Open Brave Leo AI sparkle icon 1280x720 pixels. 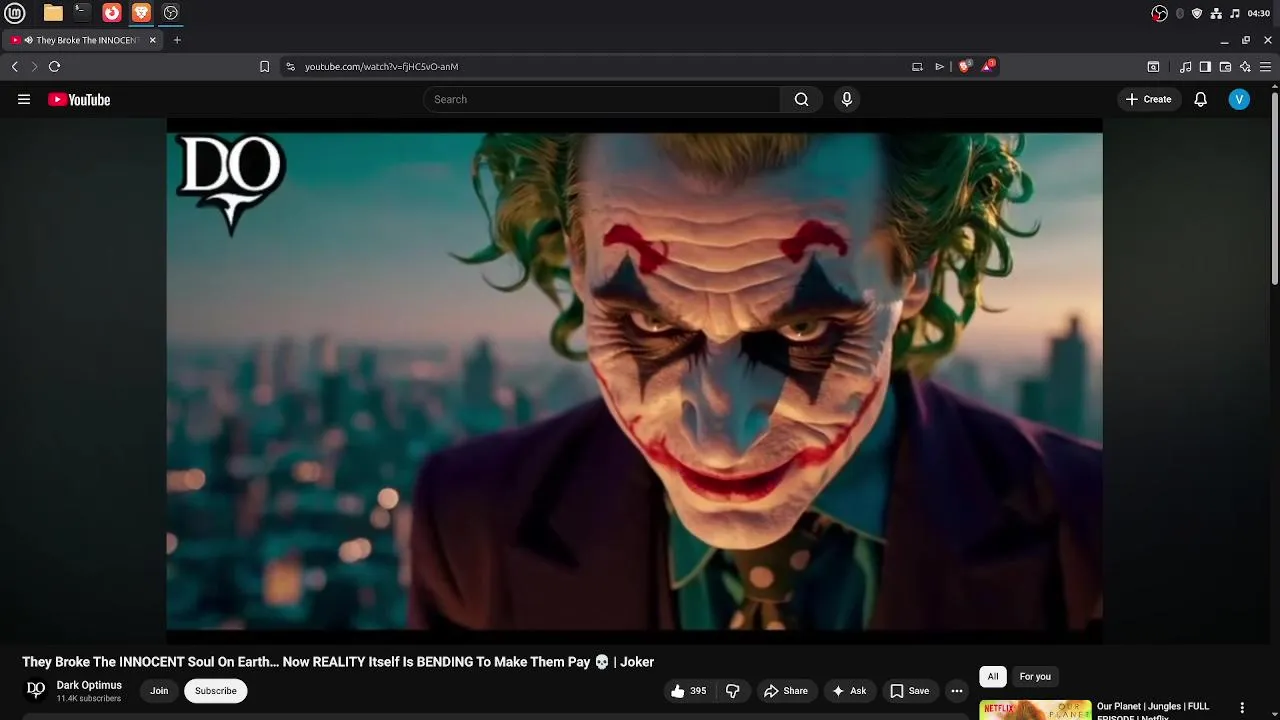(1245, 67)
